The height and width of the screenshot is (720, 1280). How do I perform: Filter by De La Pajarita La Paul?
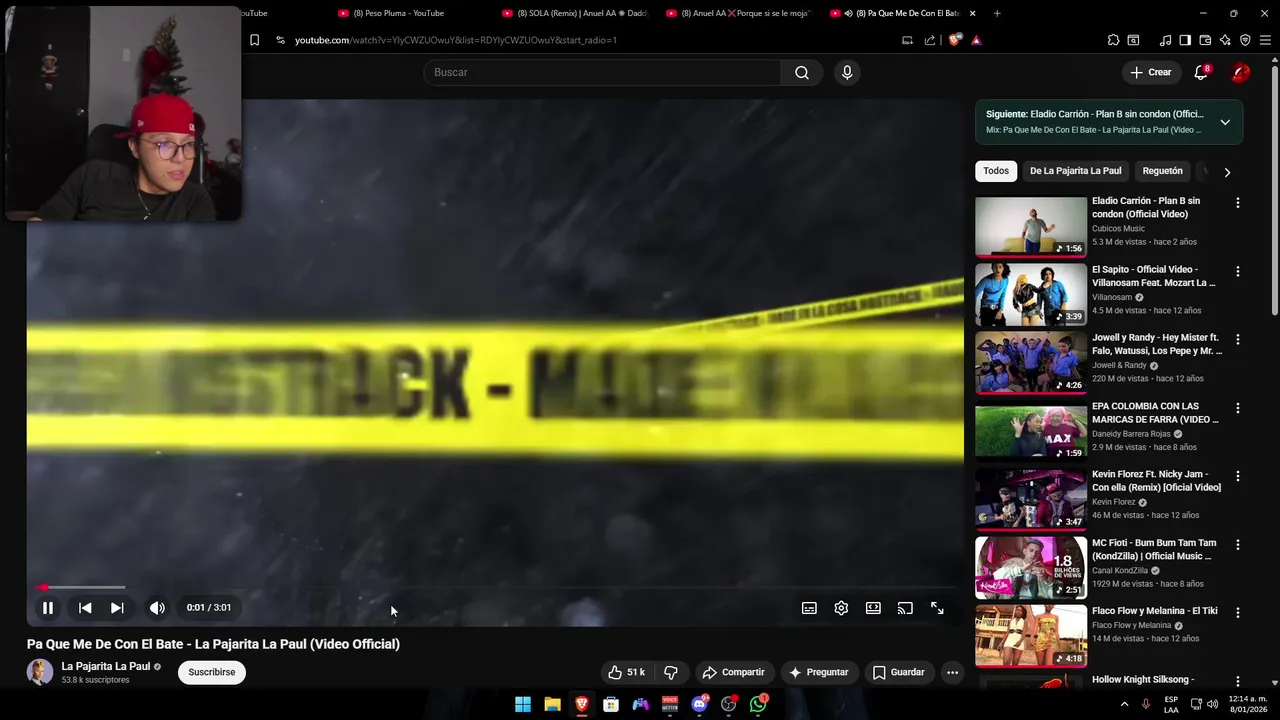[x=1076, y=171]
